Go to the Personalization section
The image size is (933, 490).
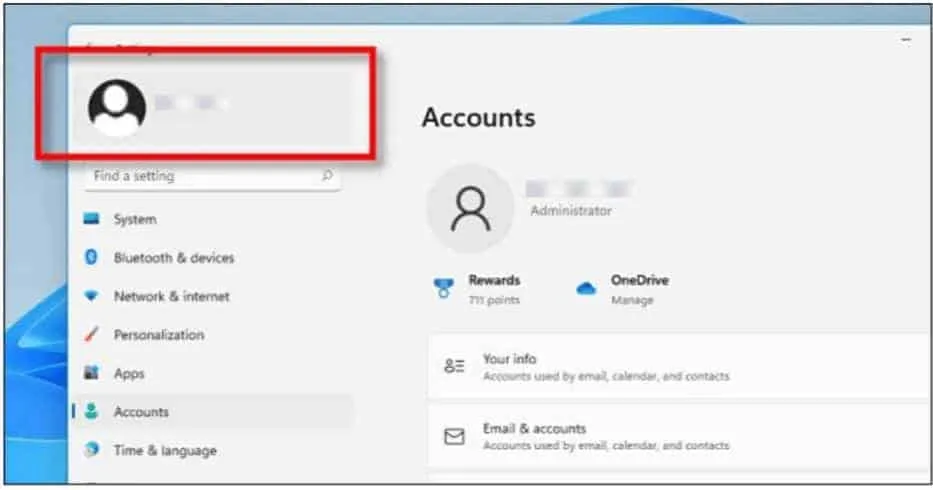[158, 335]
